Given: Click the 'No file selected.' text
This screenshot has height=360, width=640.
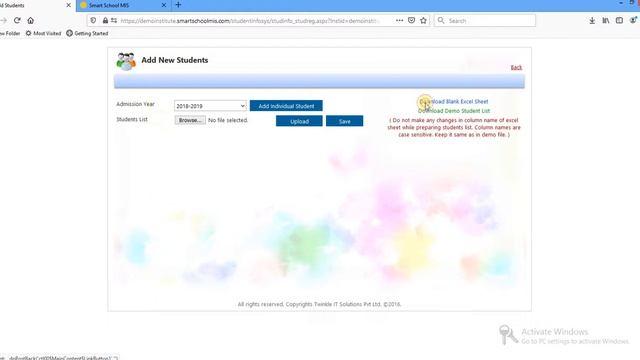Looking at the screenshot, I should coord(228,120).
